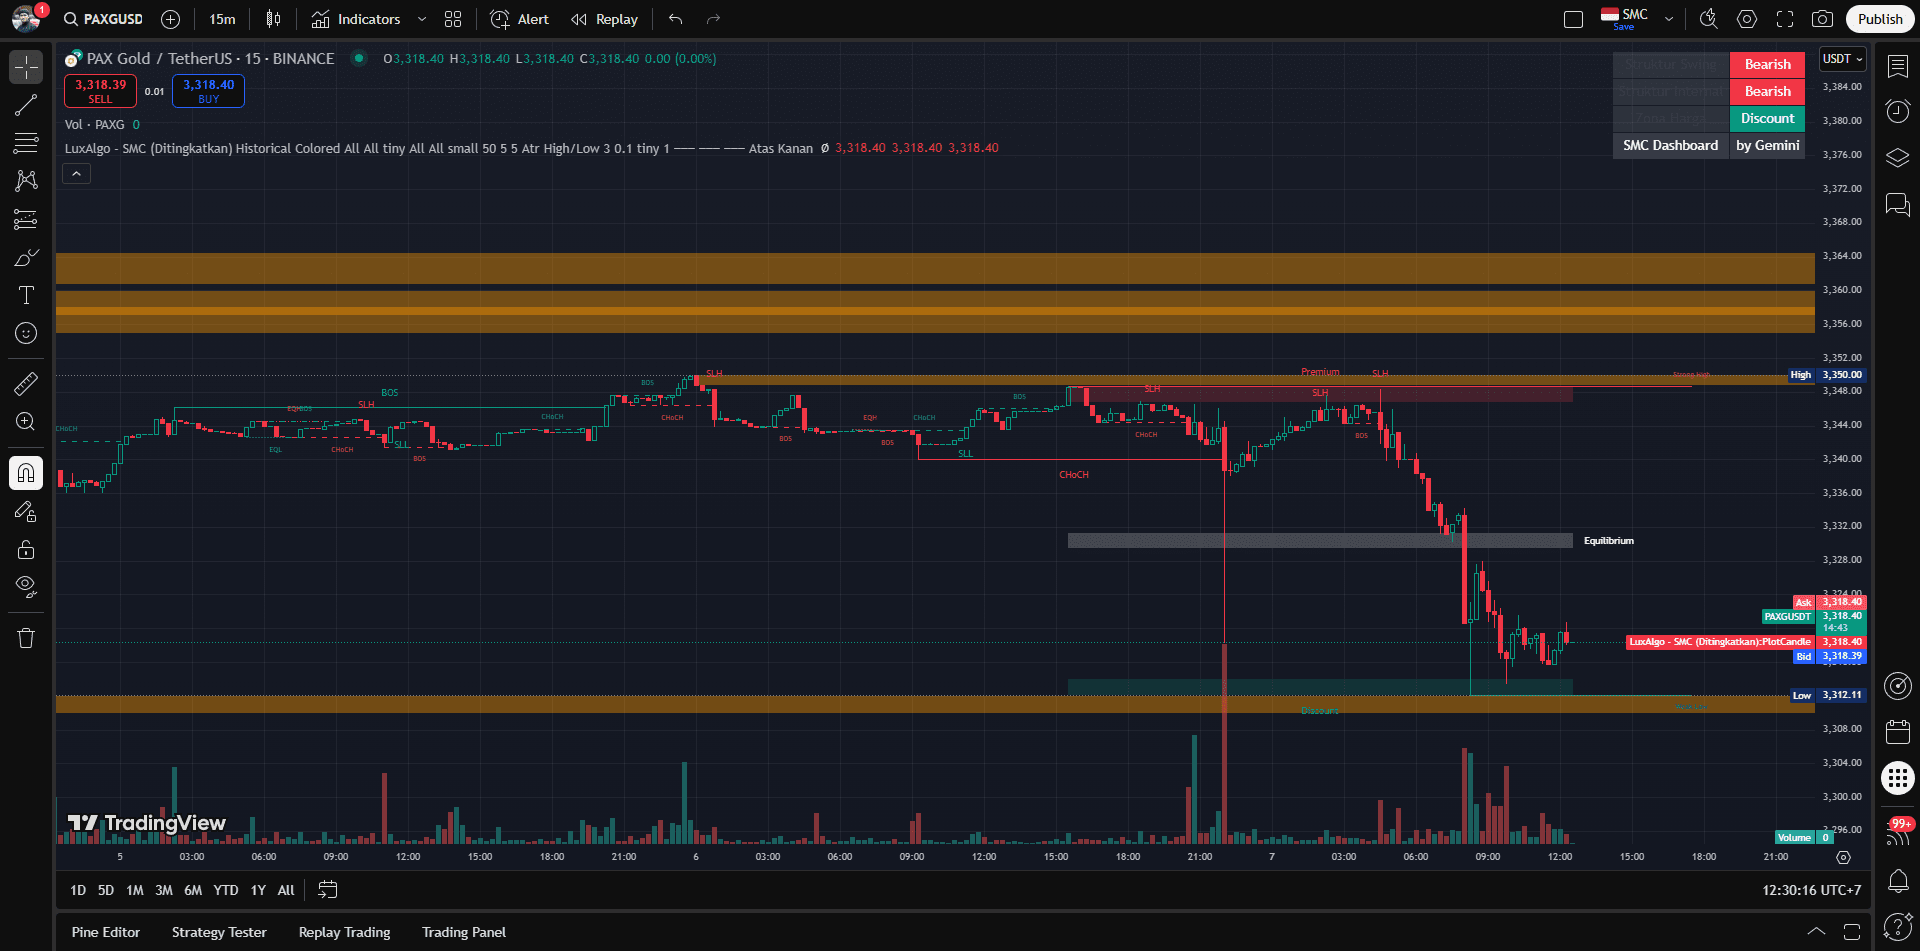Toggle hide all drawings eye icon
Screen dimensions: 1920x951
pos(26,586)
